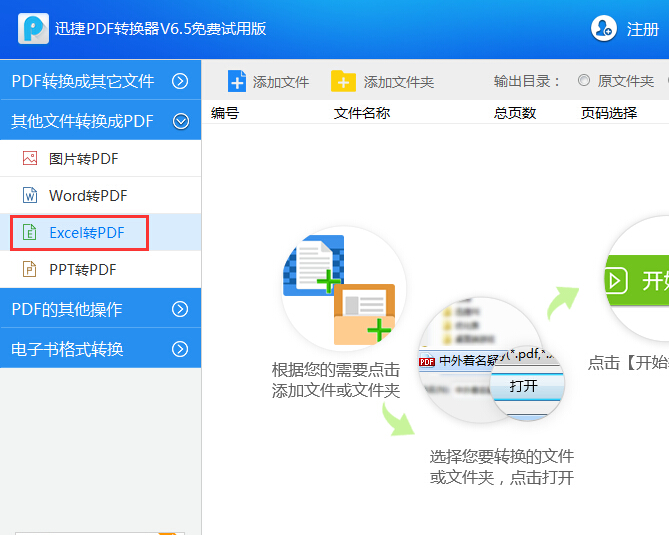Expand PDF的其他操作 chevron
669x535 pixels.
click(180, 309)
